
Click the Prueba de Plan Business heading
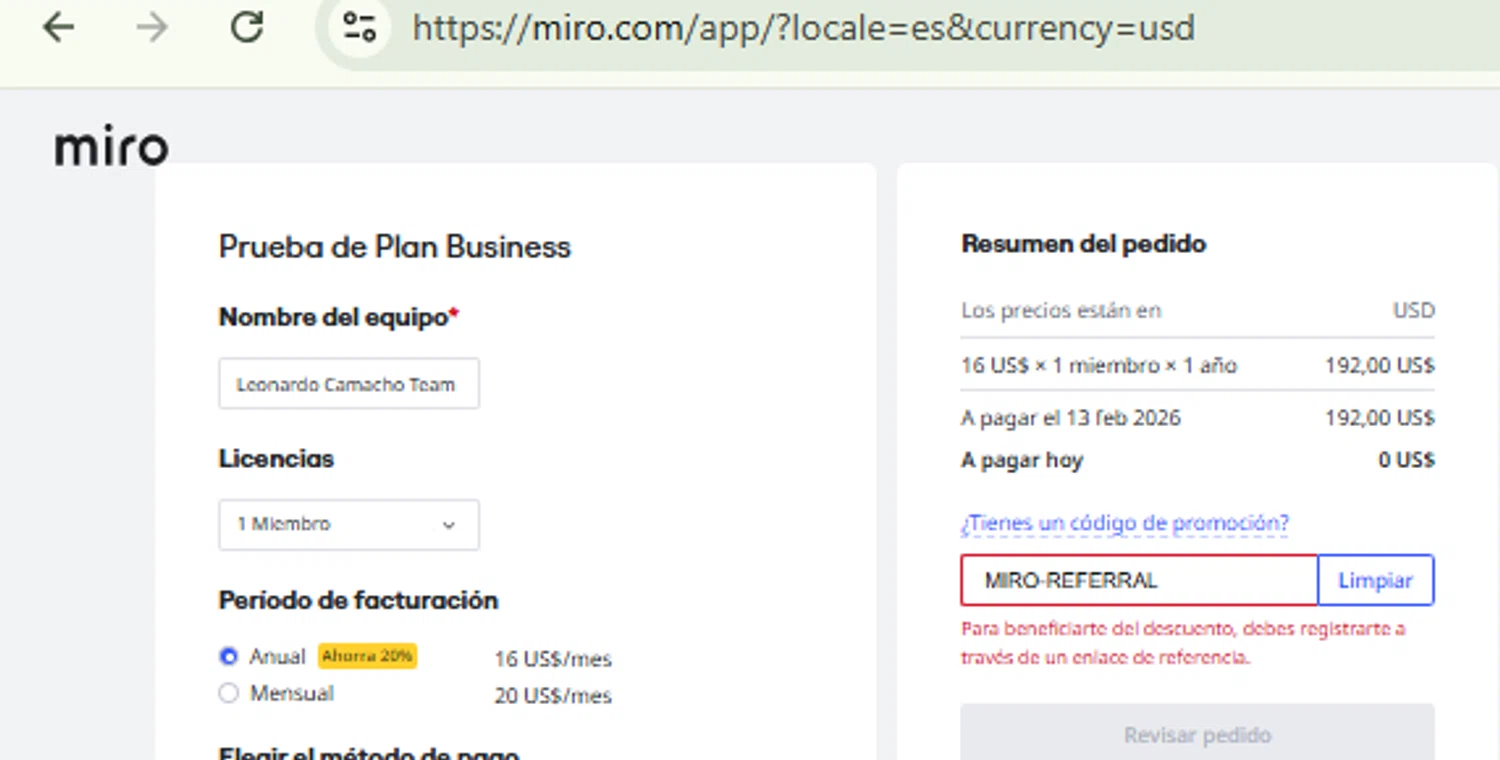click(x=395, y=247)
